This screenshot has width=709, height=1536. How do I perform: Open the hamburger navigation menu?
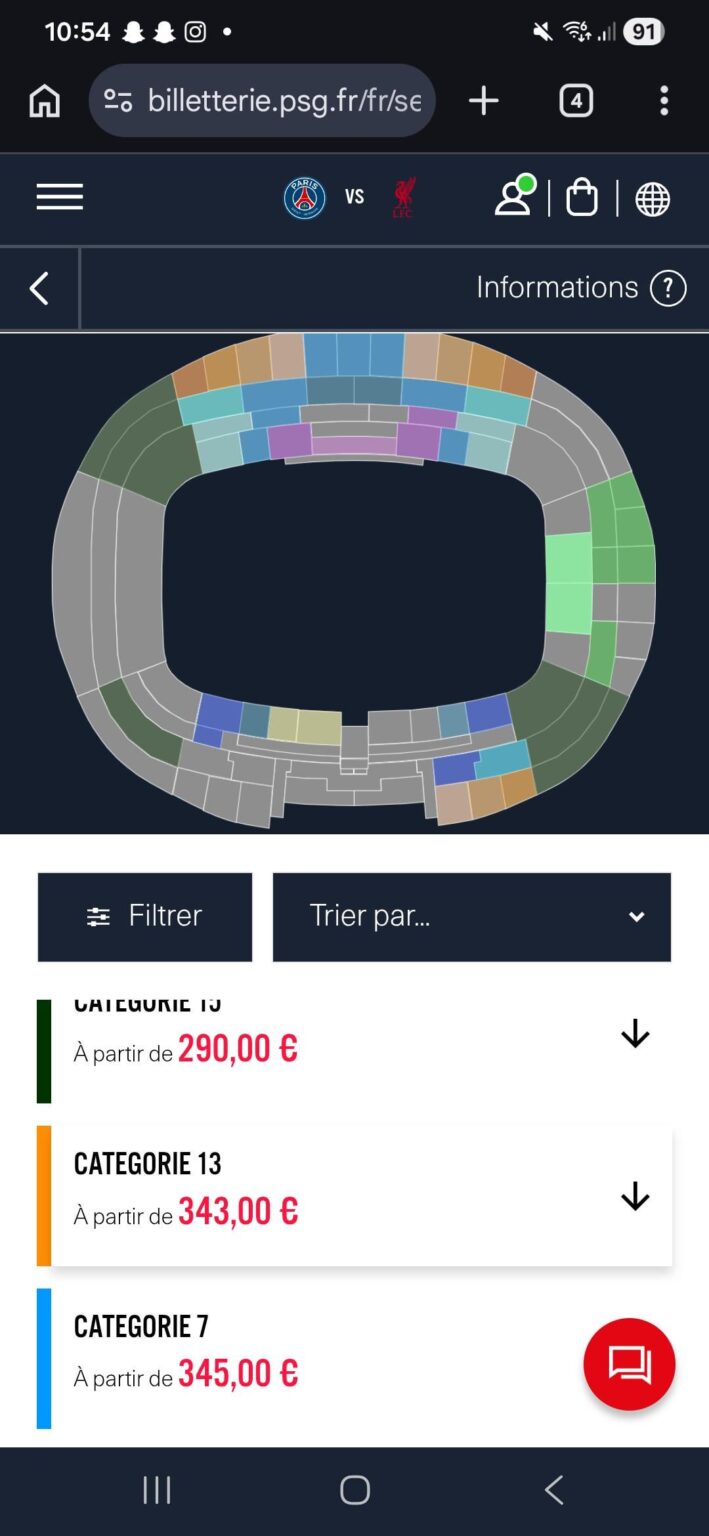59,197
